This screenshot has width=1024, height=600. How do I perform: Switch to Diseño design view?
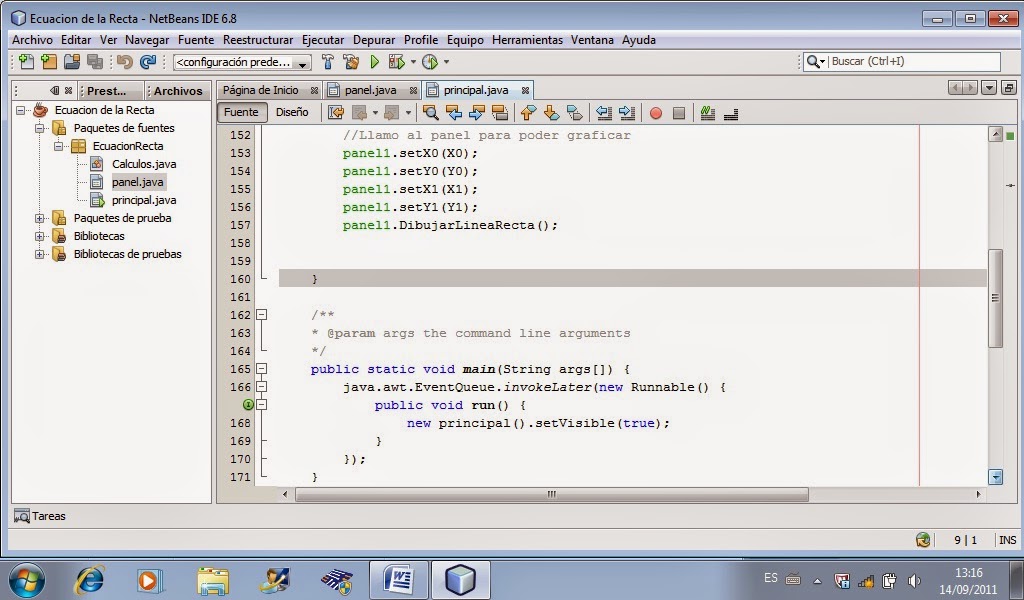pyautogui.click(x=292, y=112)
